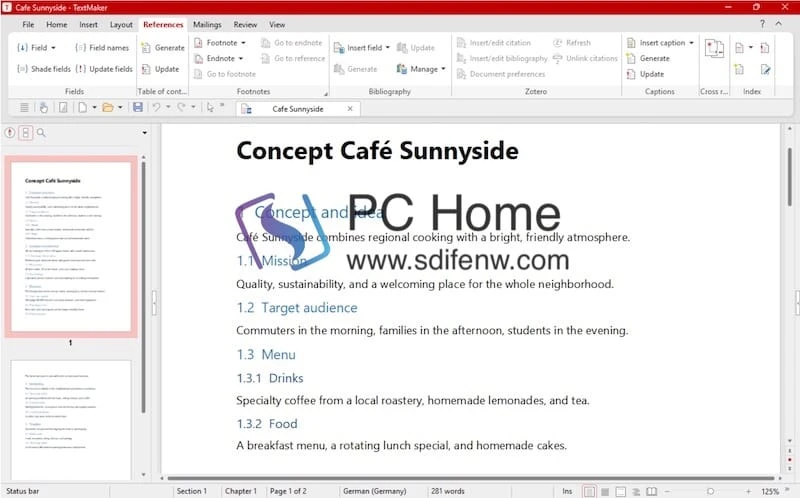This screenshot has height=498, width=800.
Task: Click Update in Table of contents group
Action: coord(160,69)
